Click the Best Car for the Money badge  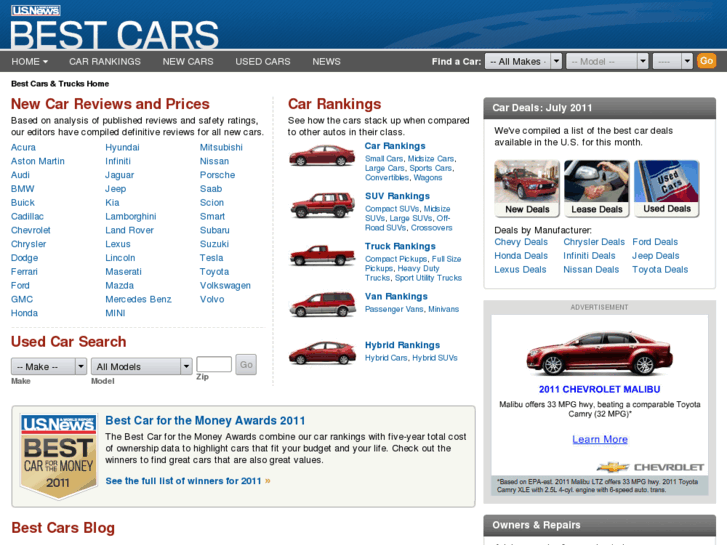(58, 456)
